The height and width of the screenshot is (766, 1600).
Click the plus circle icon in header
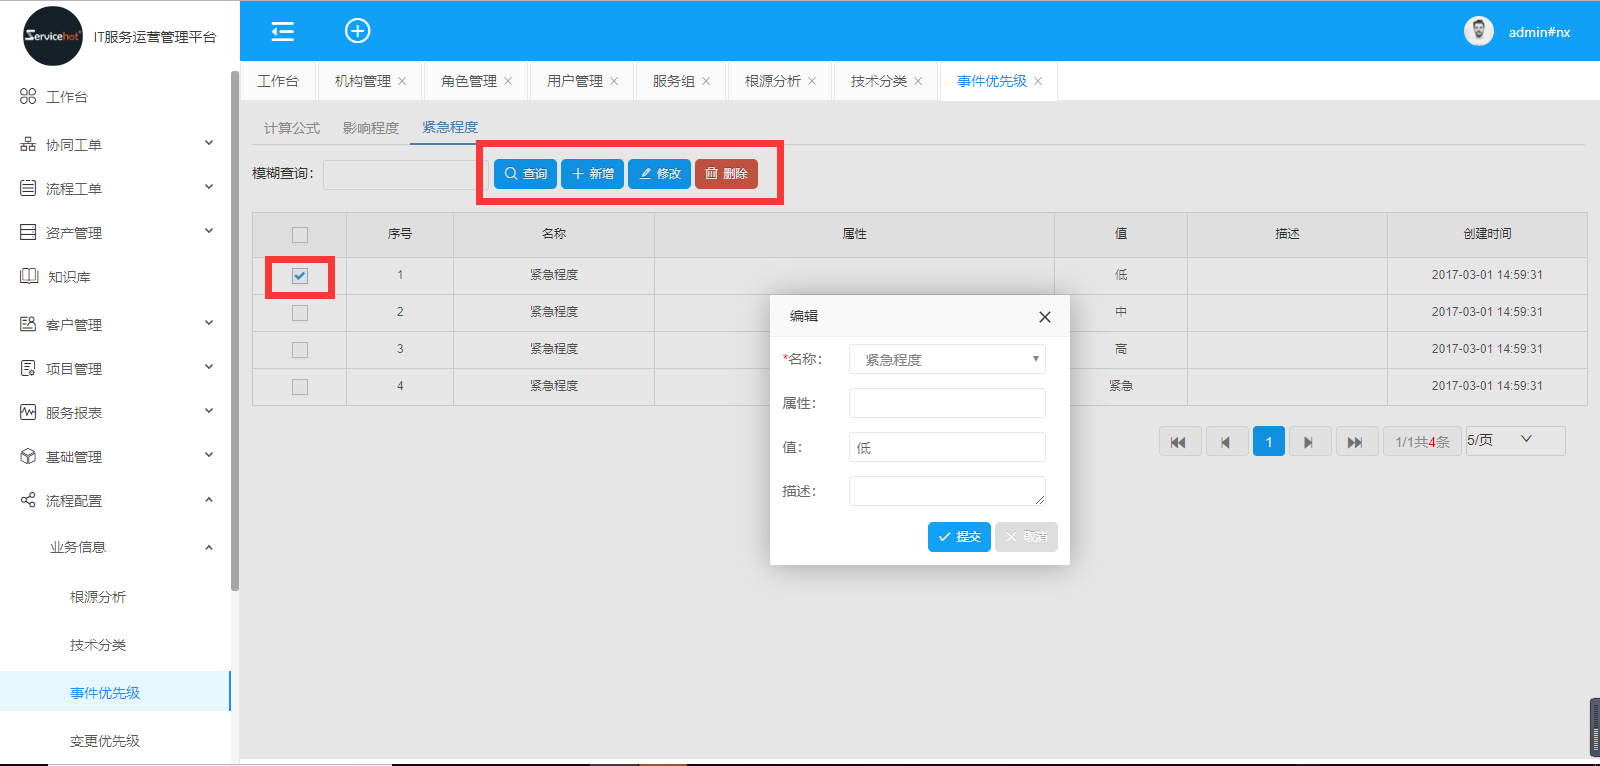[x=357, y=31]
